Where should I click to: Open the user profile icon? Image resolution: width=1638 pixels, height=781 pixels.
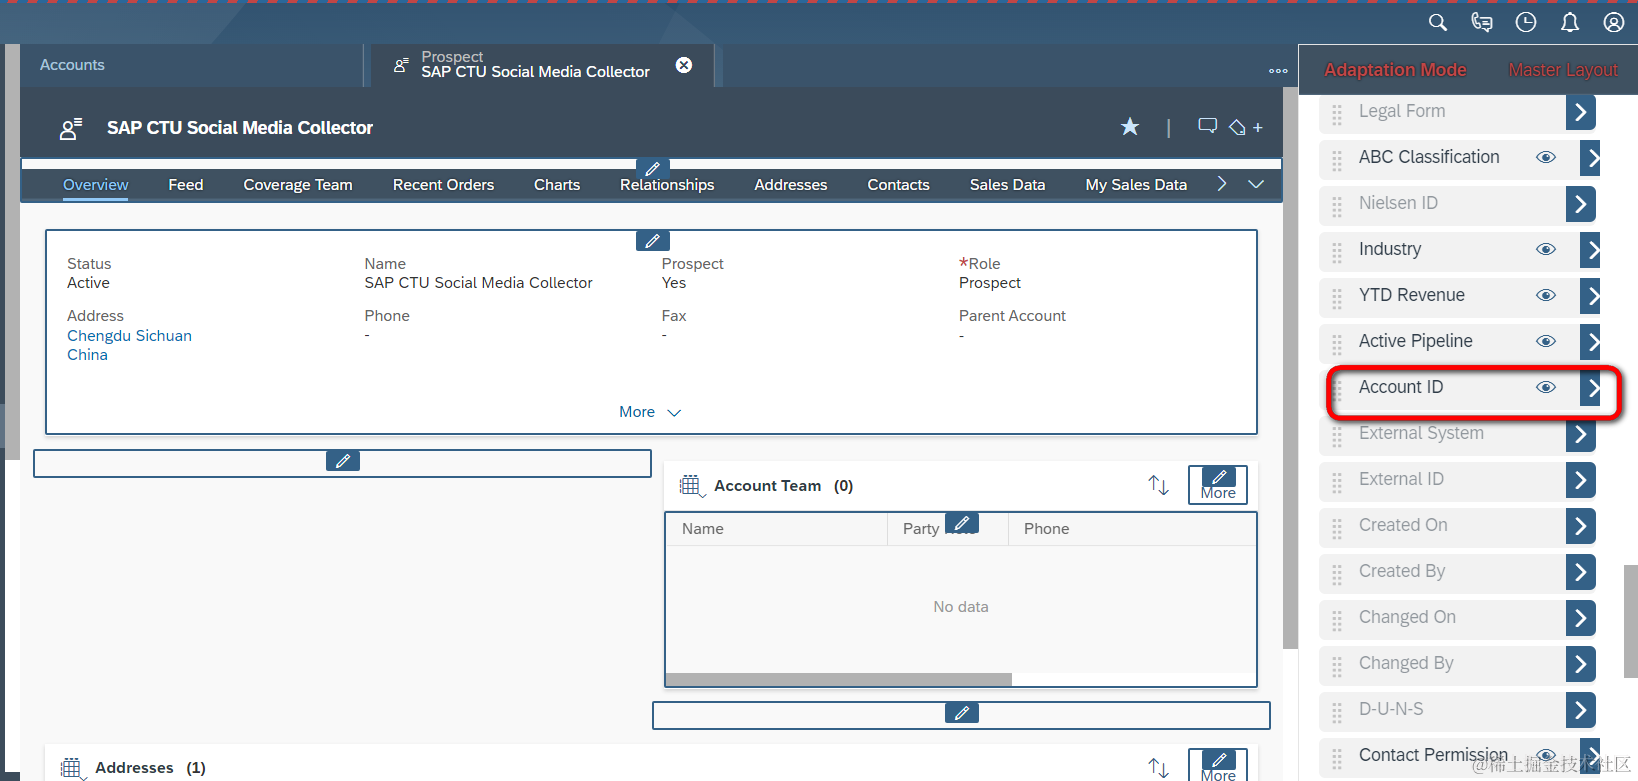point(1614,22)
